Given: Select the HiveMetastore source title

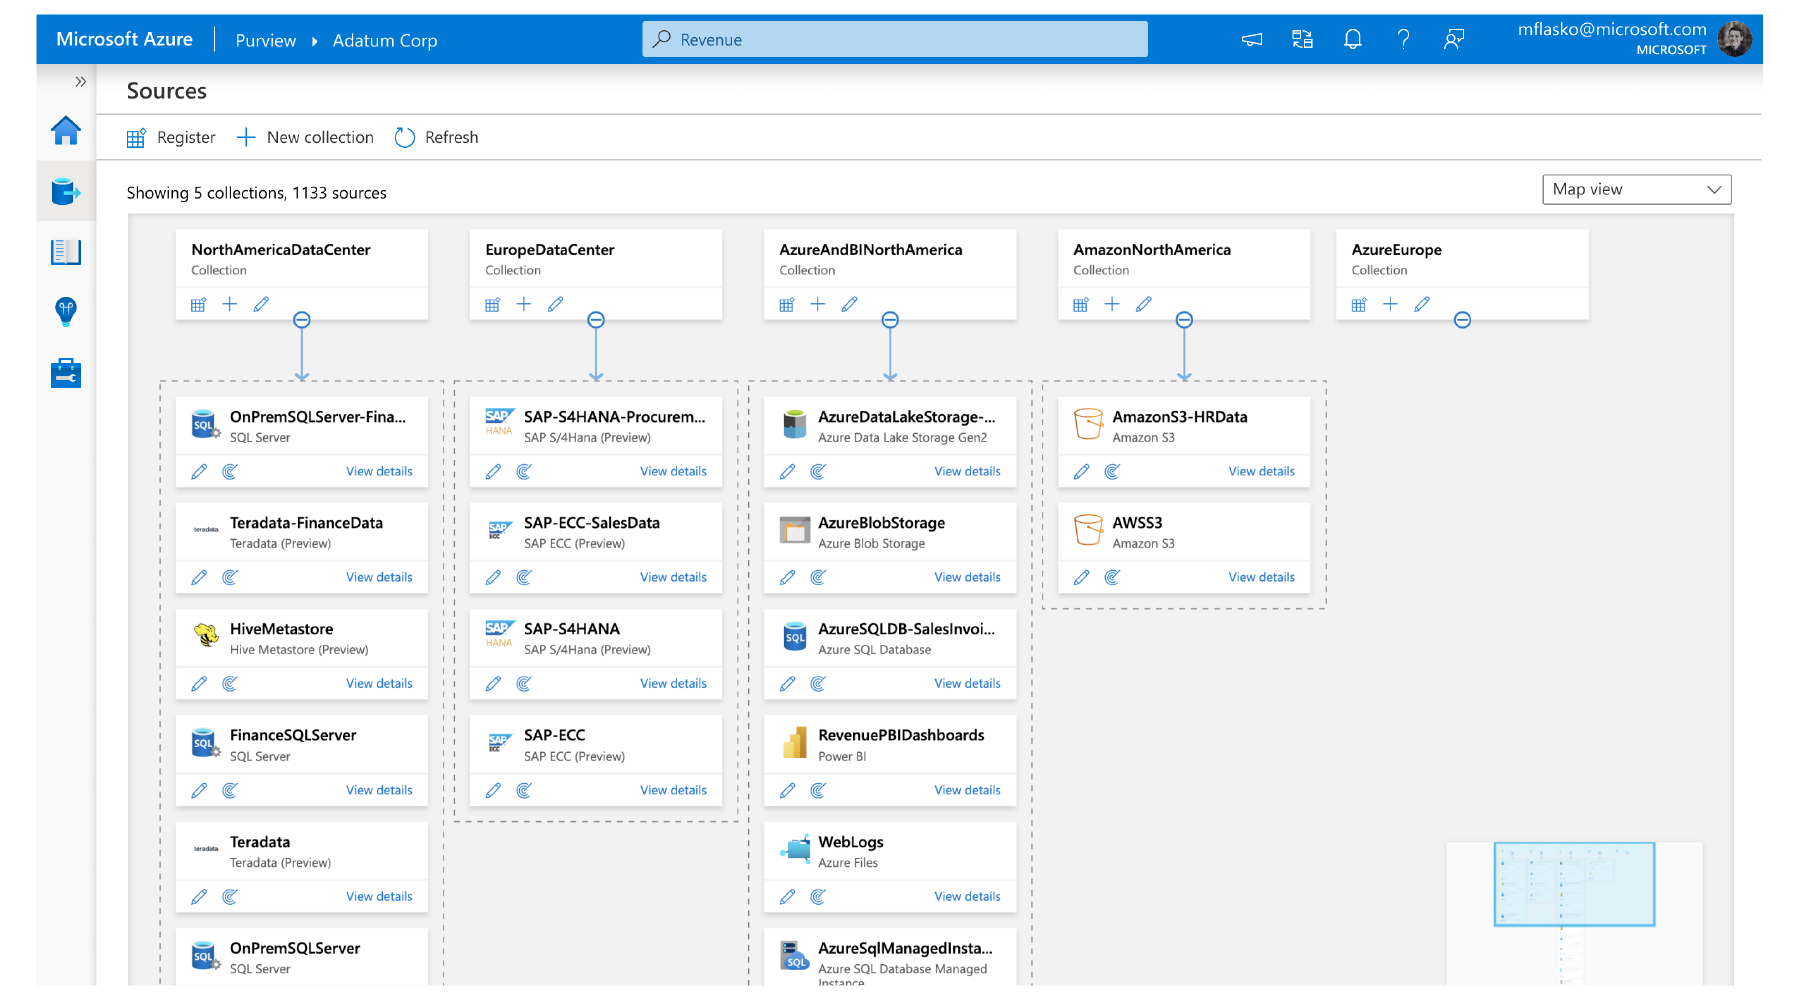Looking at the screenshot, I should (282, 629).
